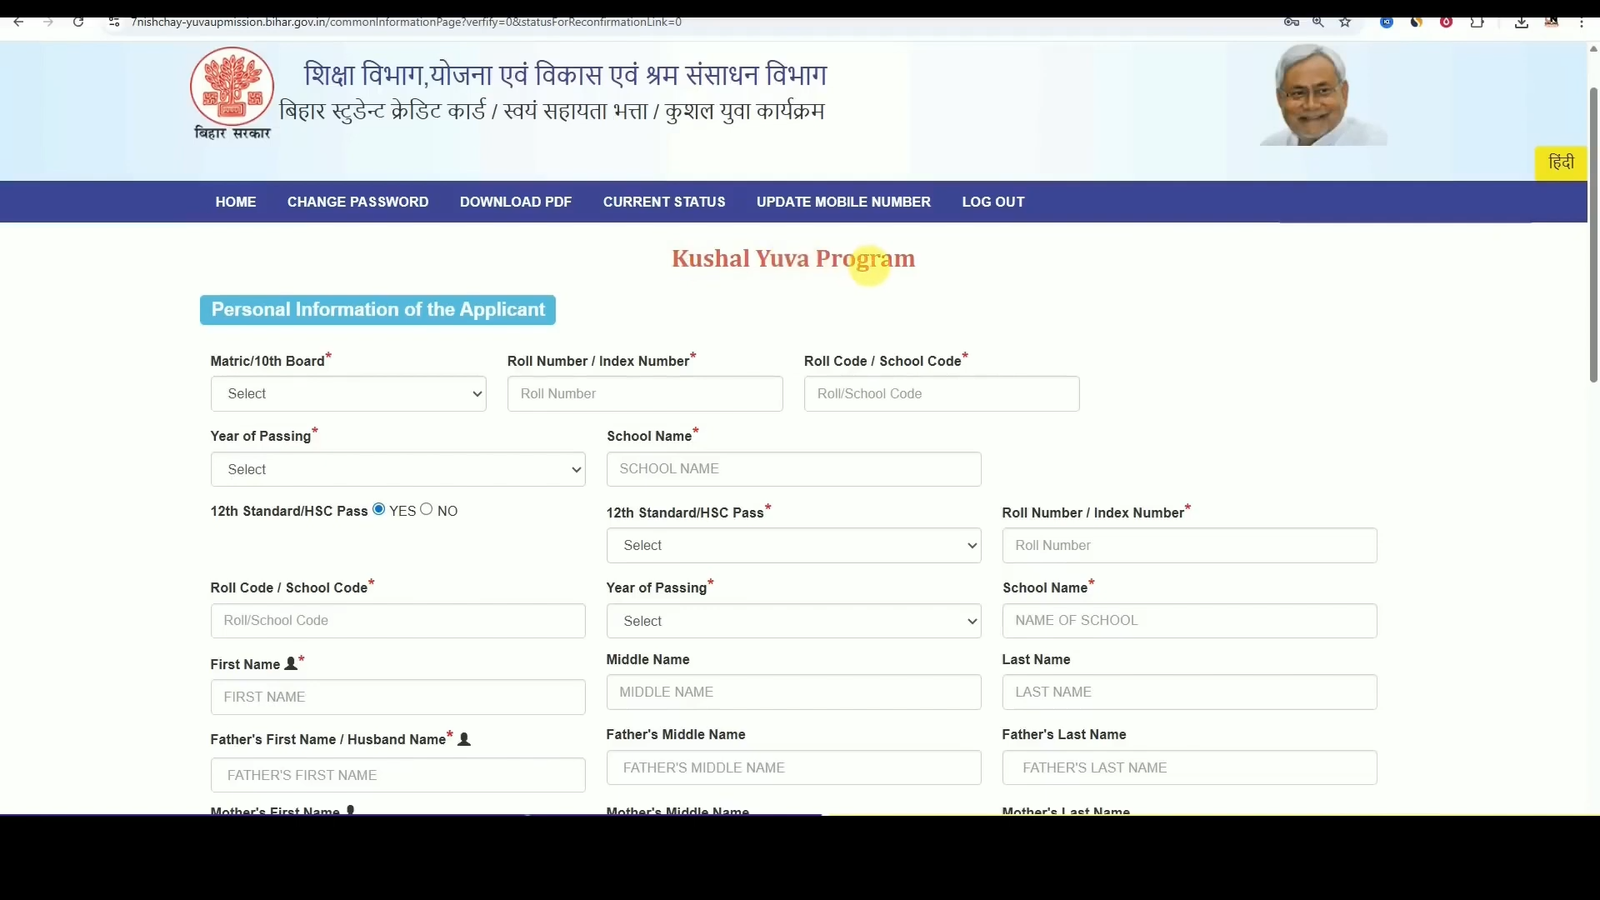Select NO for 12th Standard/HSC Pass
The width and height of the screenshot is (1600, 900).
point(427,509)
